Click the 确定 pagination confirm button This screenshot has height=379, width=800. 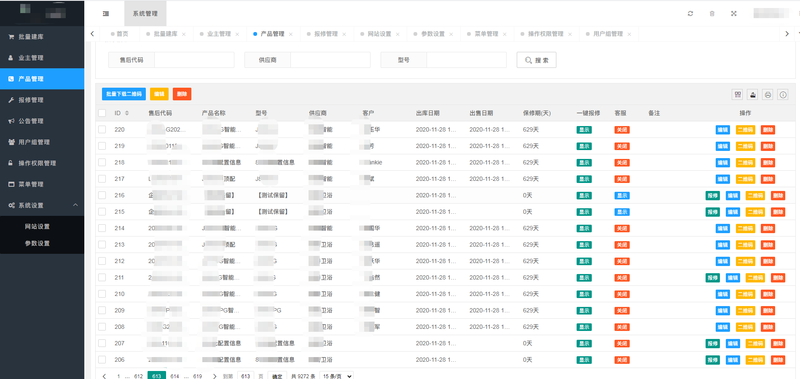point(277,376)
